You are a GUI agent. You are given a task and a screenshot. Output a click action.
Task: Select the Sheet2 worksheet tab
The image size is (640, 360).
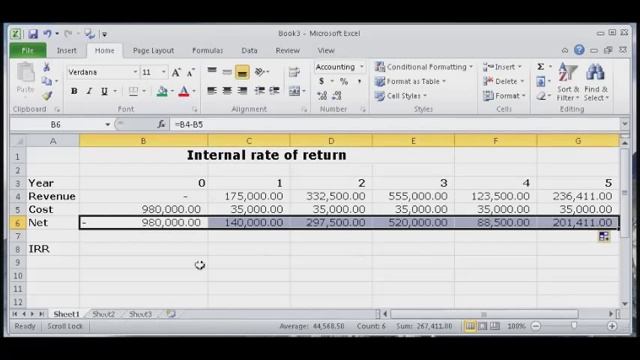tap(103, 314)
